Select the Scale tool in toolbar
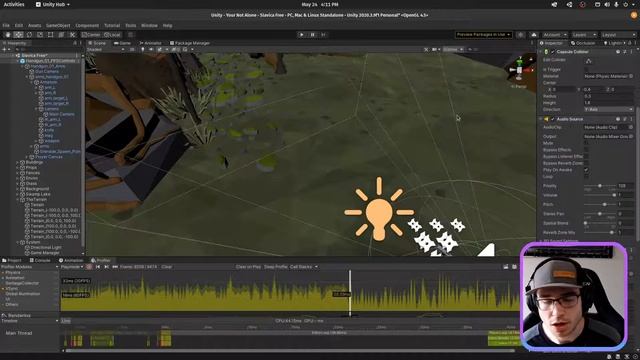 coord(40,35)
